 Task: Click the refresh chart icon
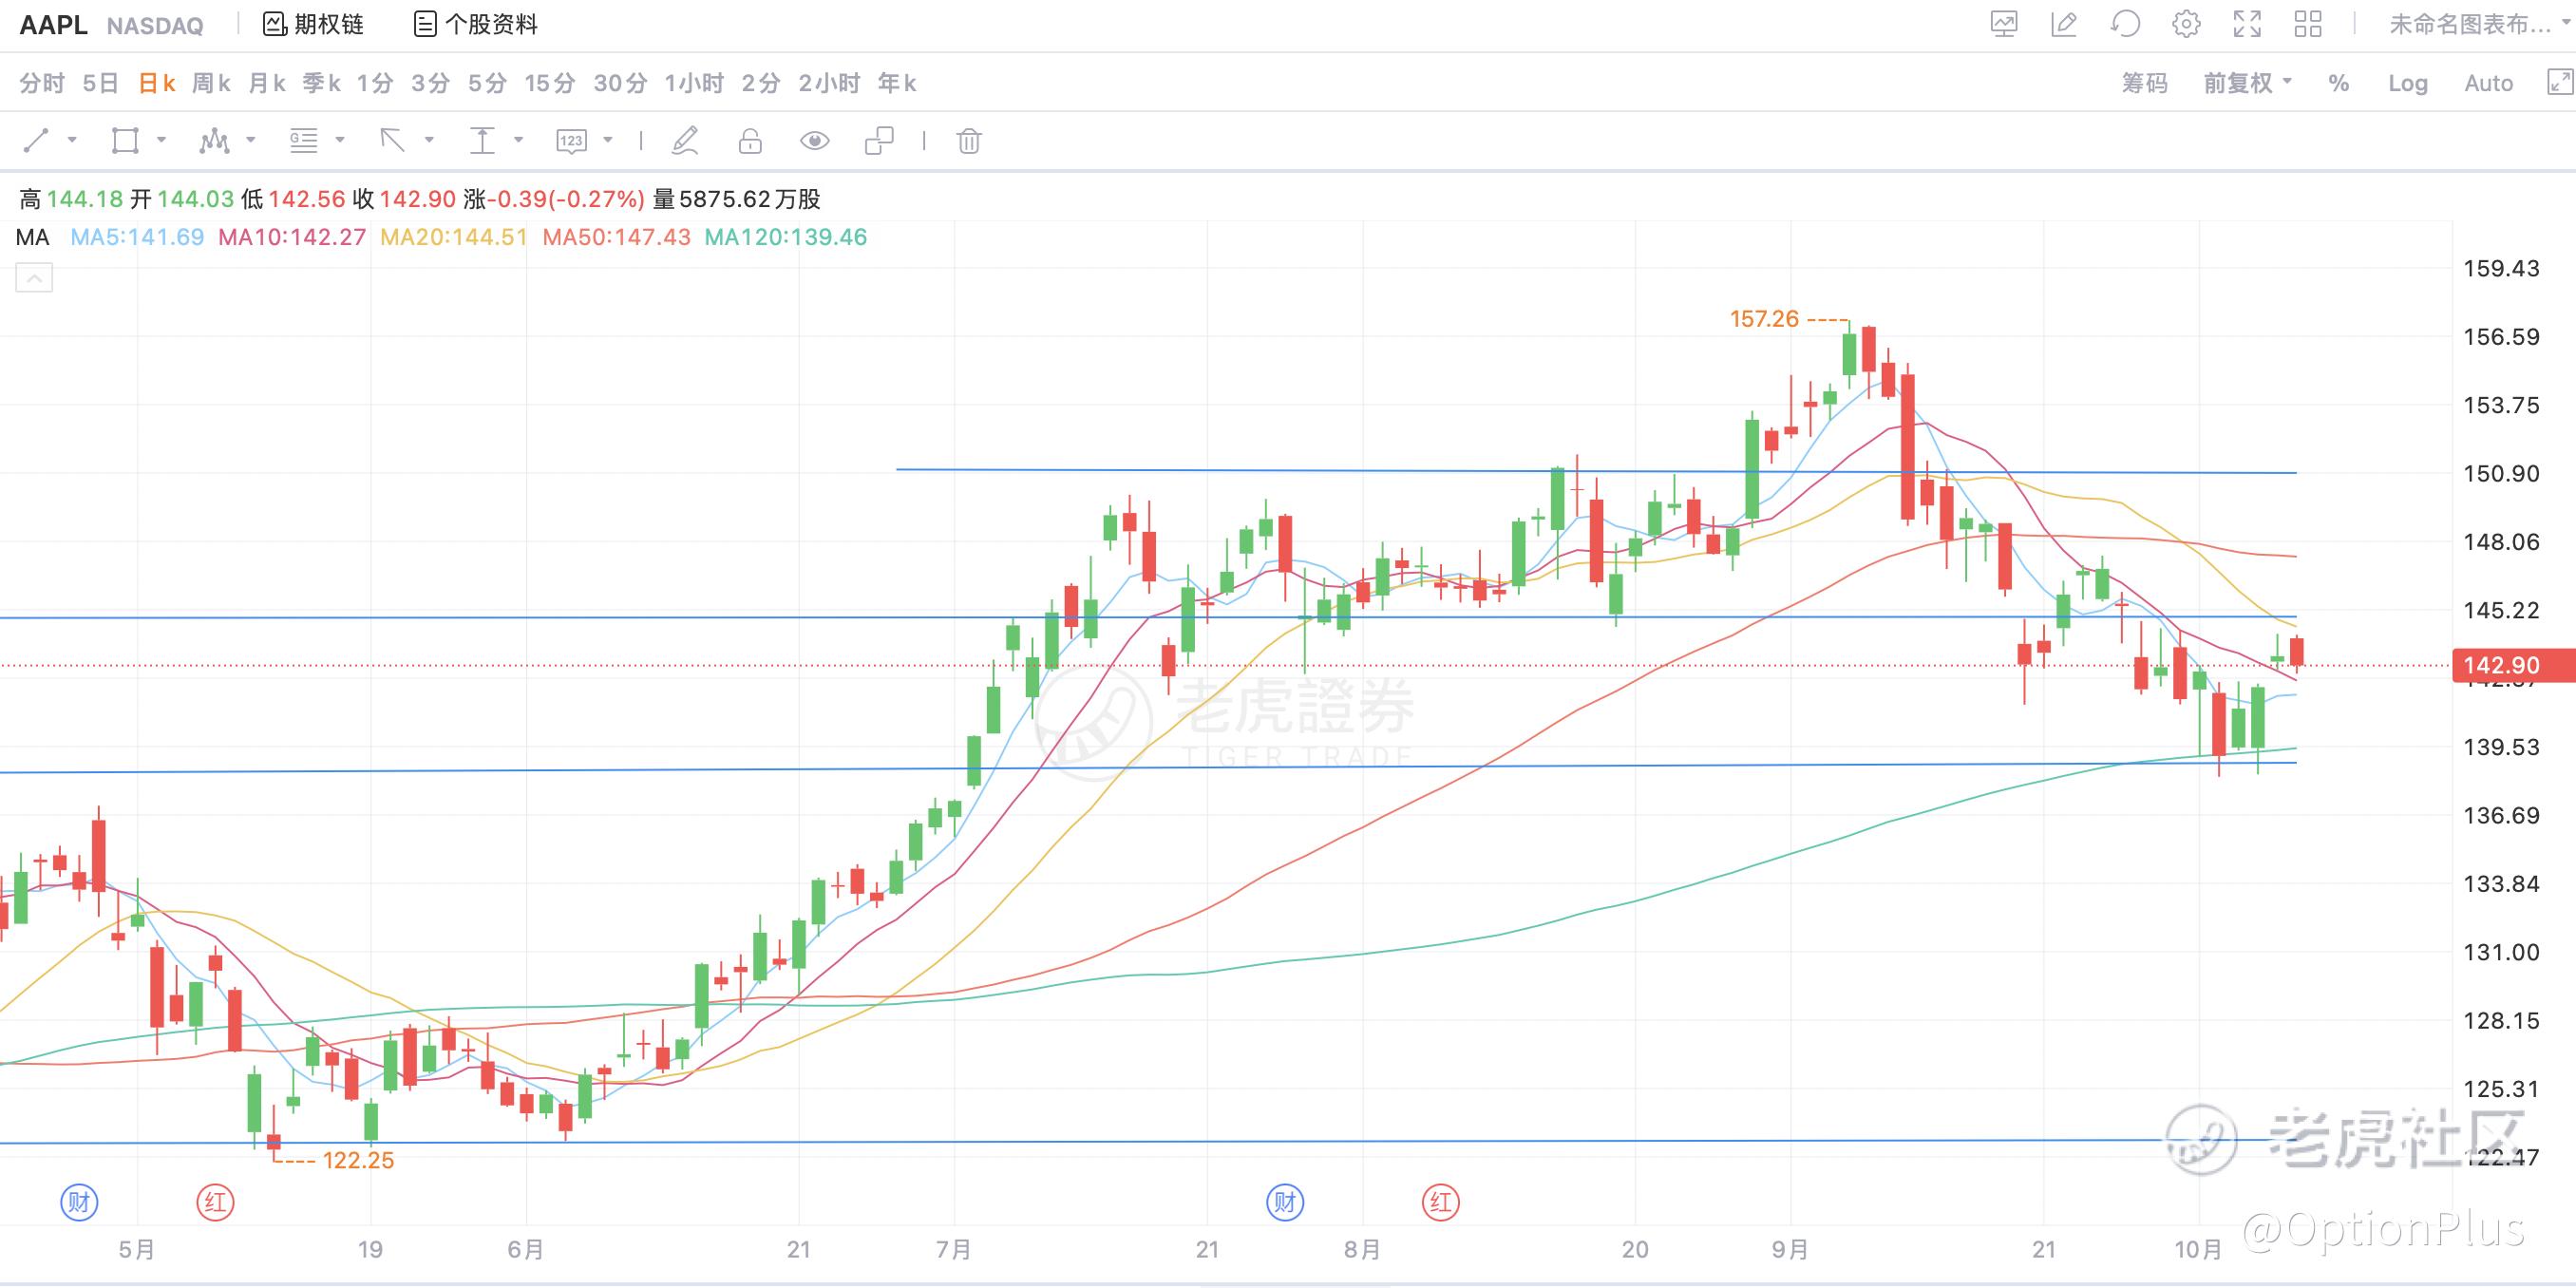tap(2125, 24)
